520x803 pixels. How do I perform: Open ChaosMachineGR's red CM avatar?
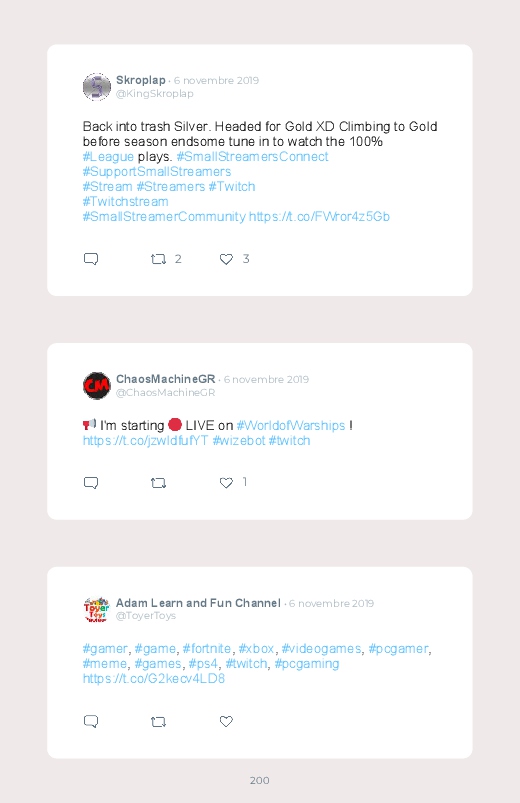click(97, 386)
